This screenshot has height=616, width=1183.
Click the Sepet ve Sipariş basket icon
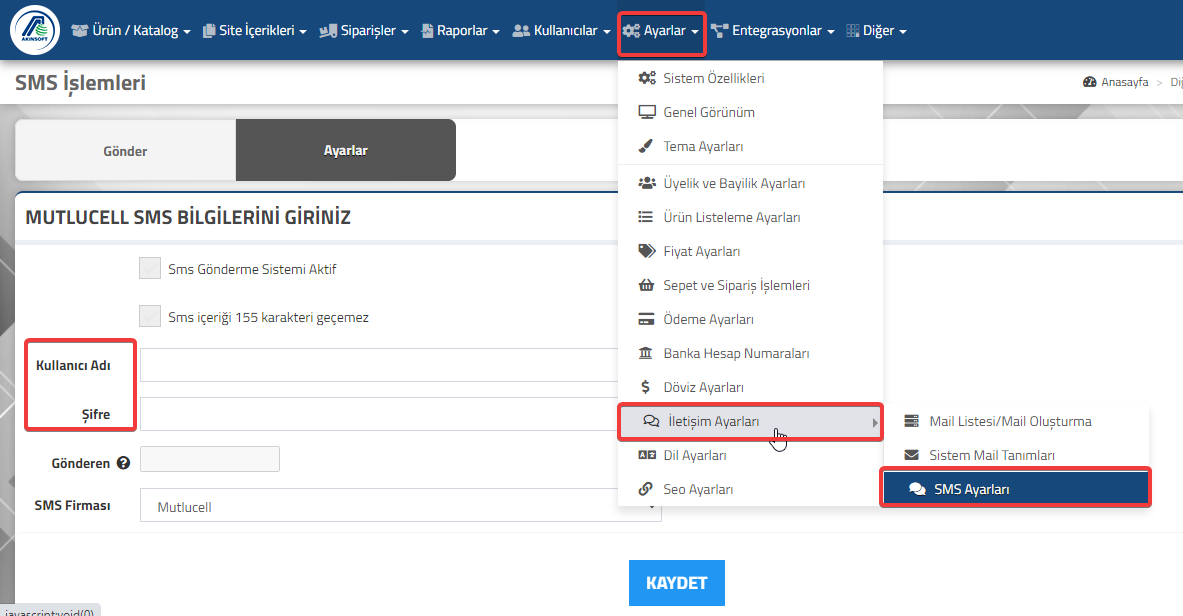(x=646, y=285)
